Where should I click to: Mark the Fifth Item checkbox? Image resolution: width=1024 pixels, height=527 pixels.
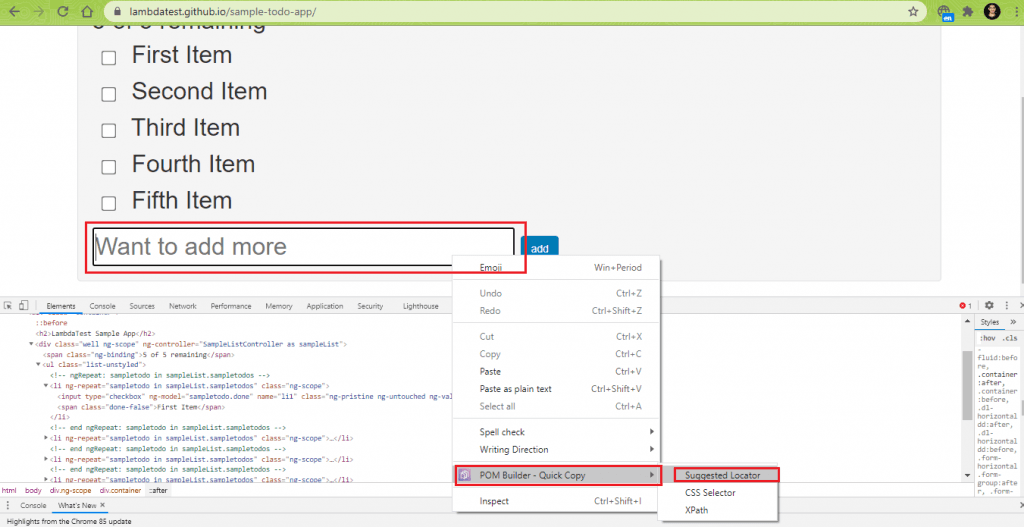[109, 203]
